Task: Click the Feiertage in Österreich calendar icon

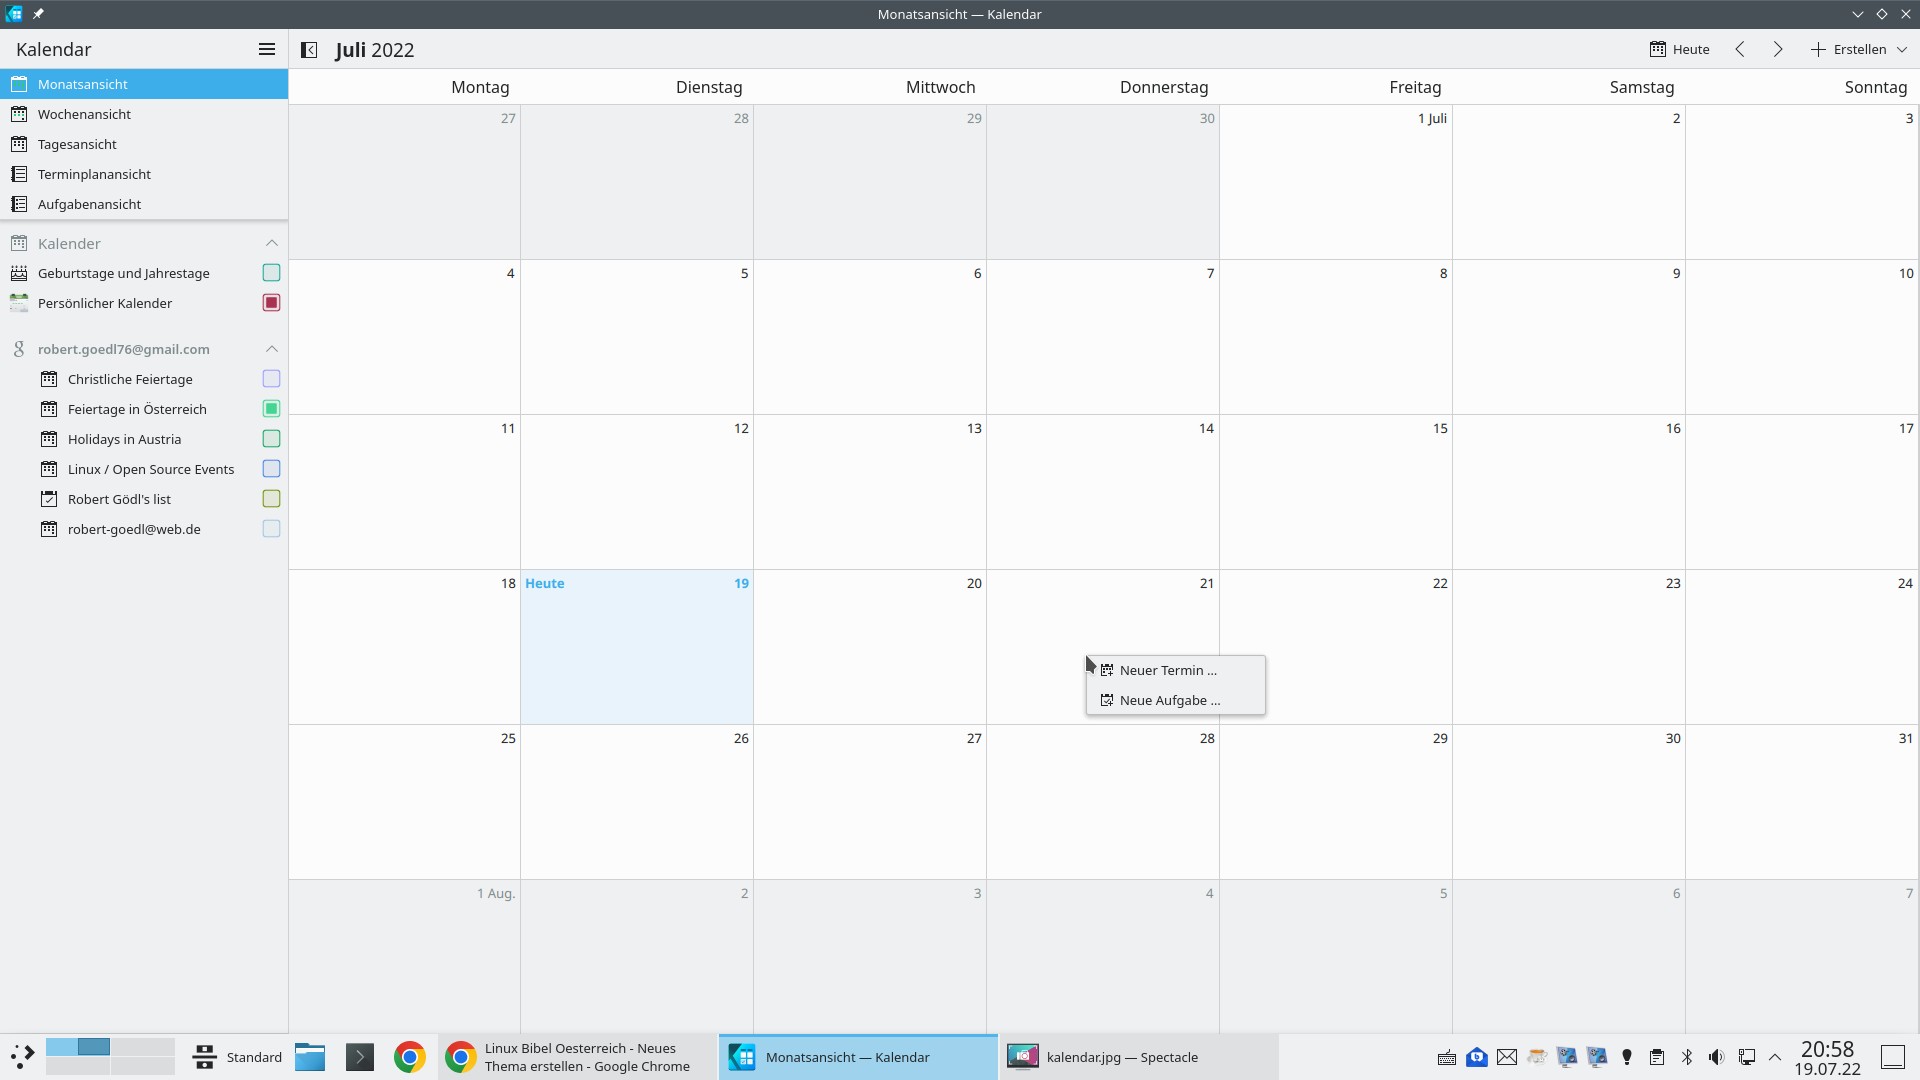Action: pos(49,409)
